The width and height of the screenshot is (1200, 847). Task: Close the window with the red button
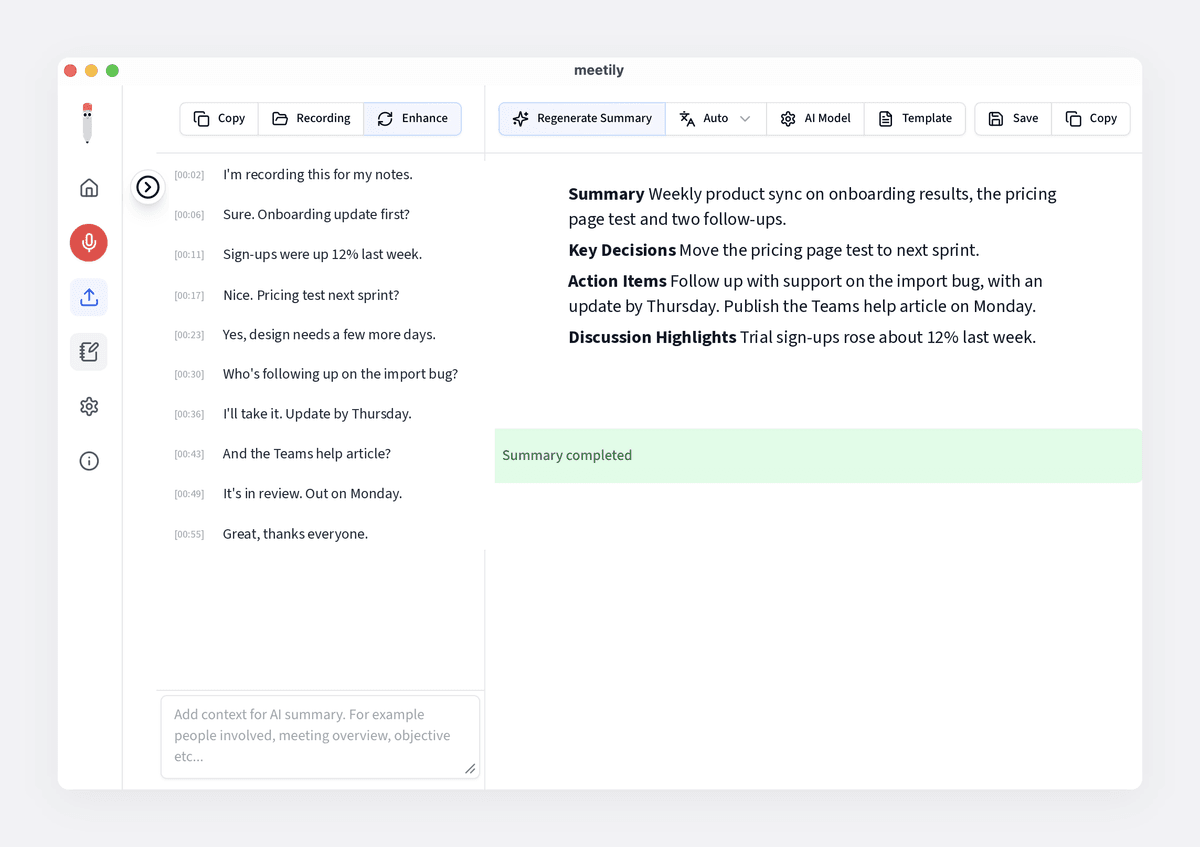70,70
